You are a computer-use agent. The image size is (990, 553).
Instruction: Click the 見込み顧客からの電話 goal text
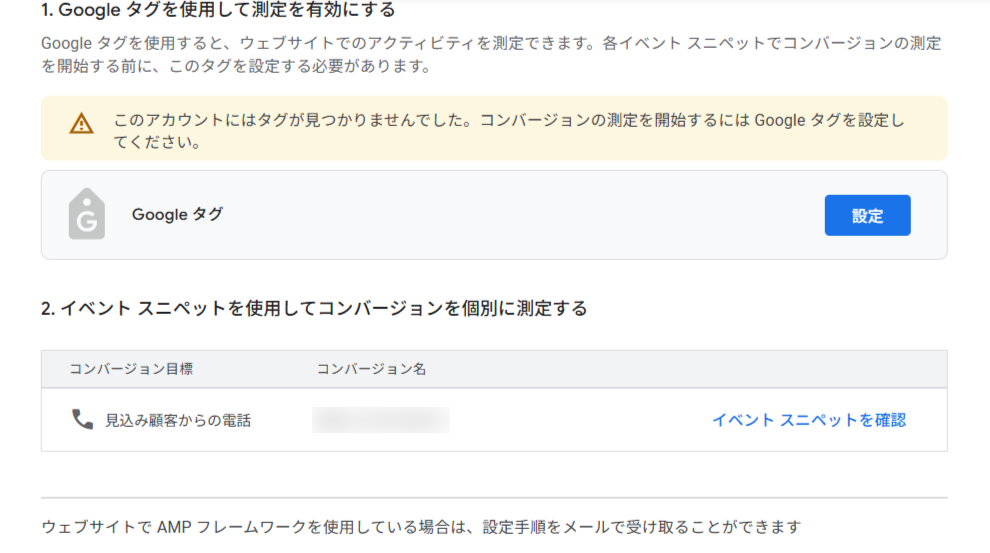tap(178, 420)
